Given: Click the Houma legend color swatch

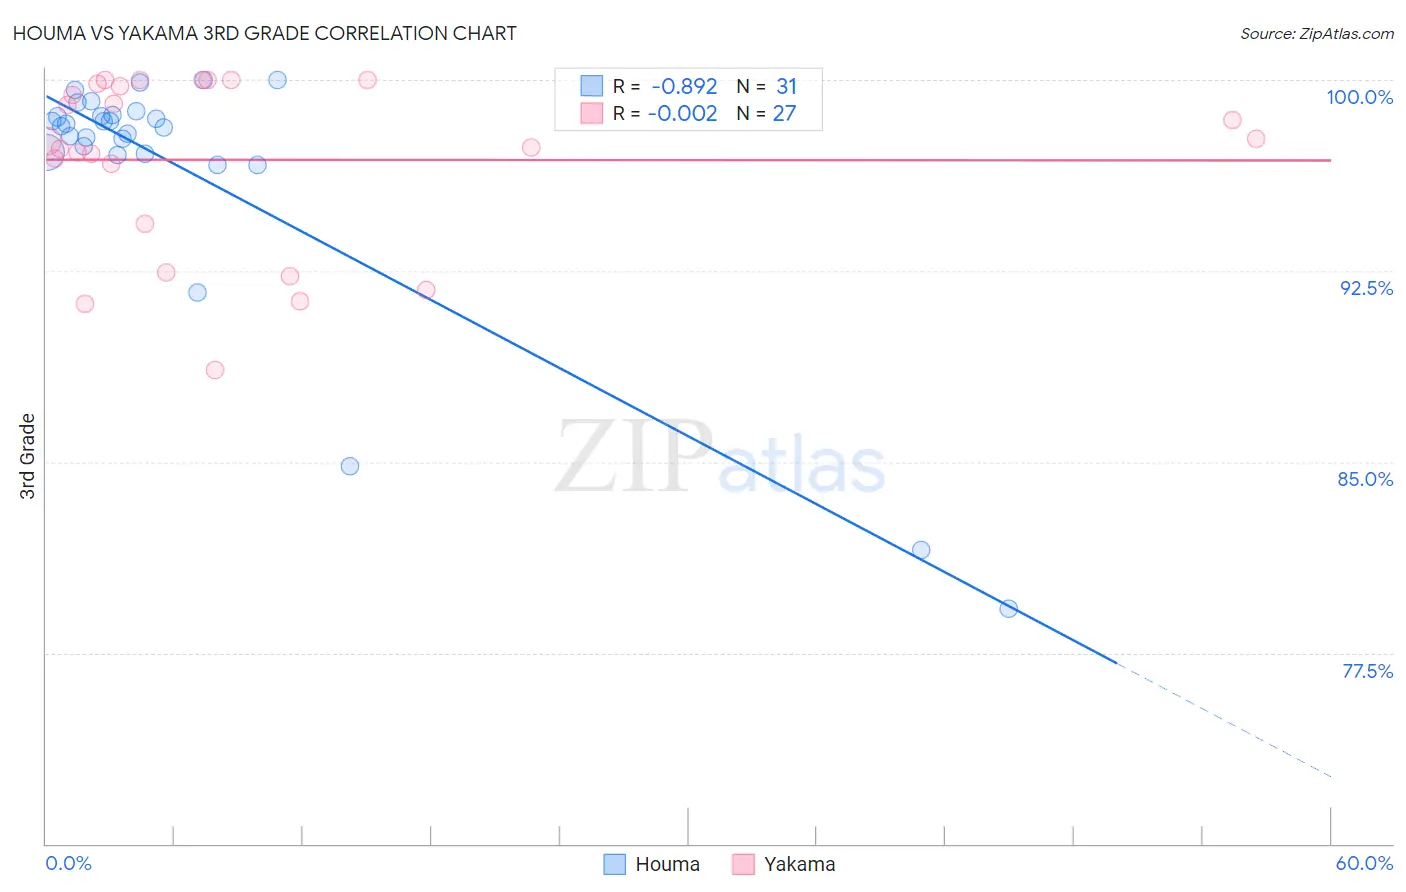Looking at the screenshot, I should [x=614, y=864].
